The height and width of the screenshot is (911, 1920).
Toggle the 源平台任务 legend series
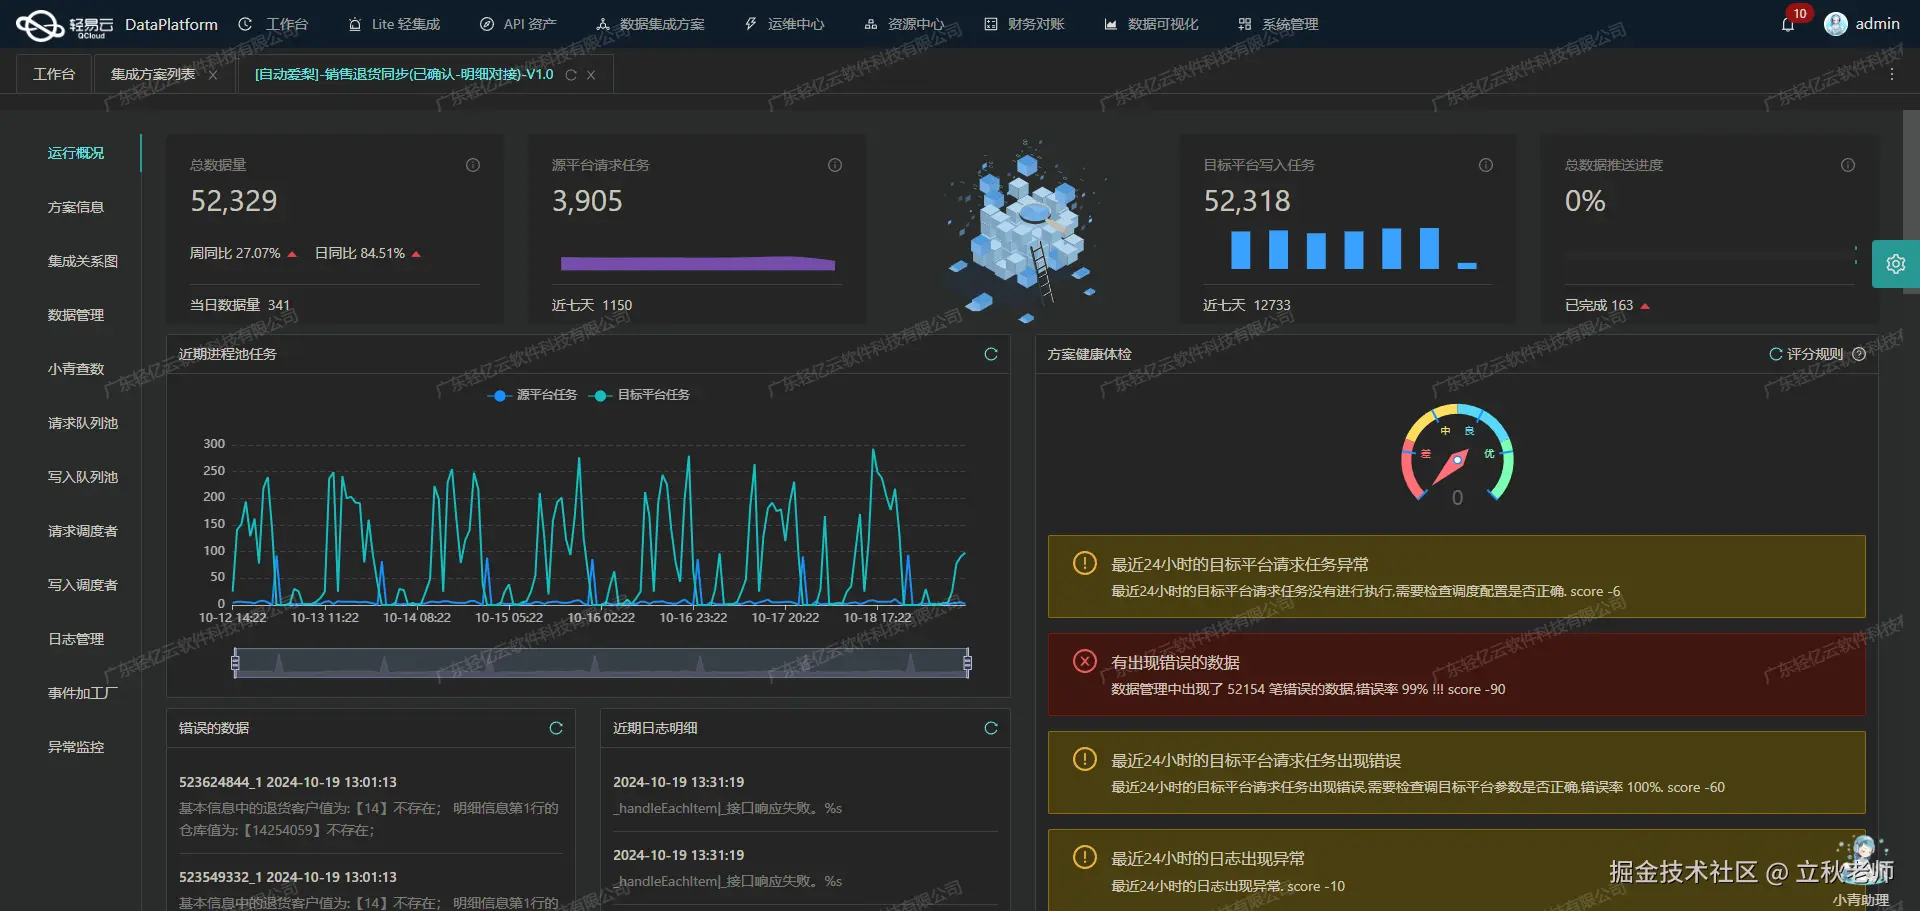(532, 395)
